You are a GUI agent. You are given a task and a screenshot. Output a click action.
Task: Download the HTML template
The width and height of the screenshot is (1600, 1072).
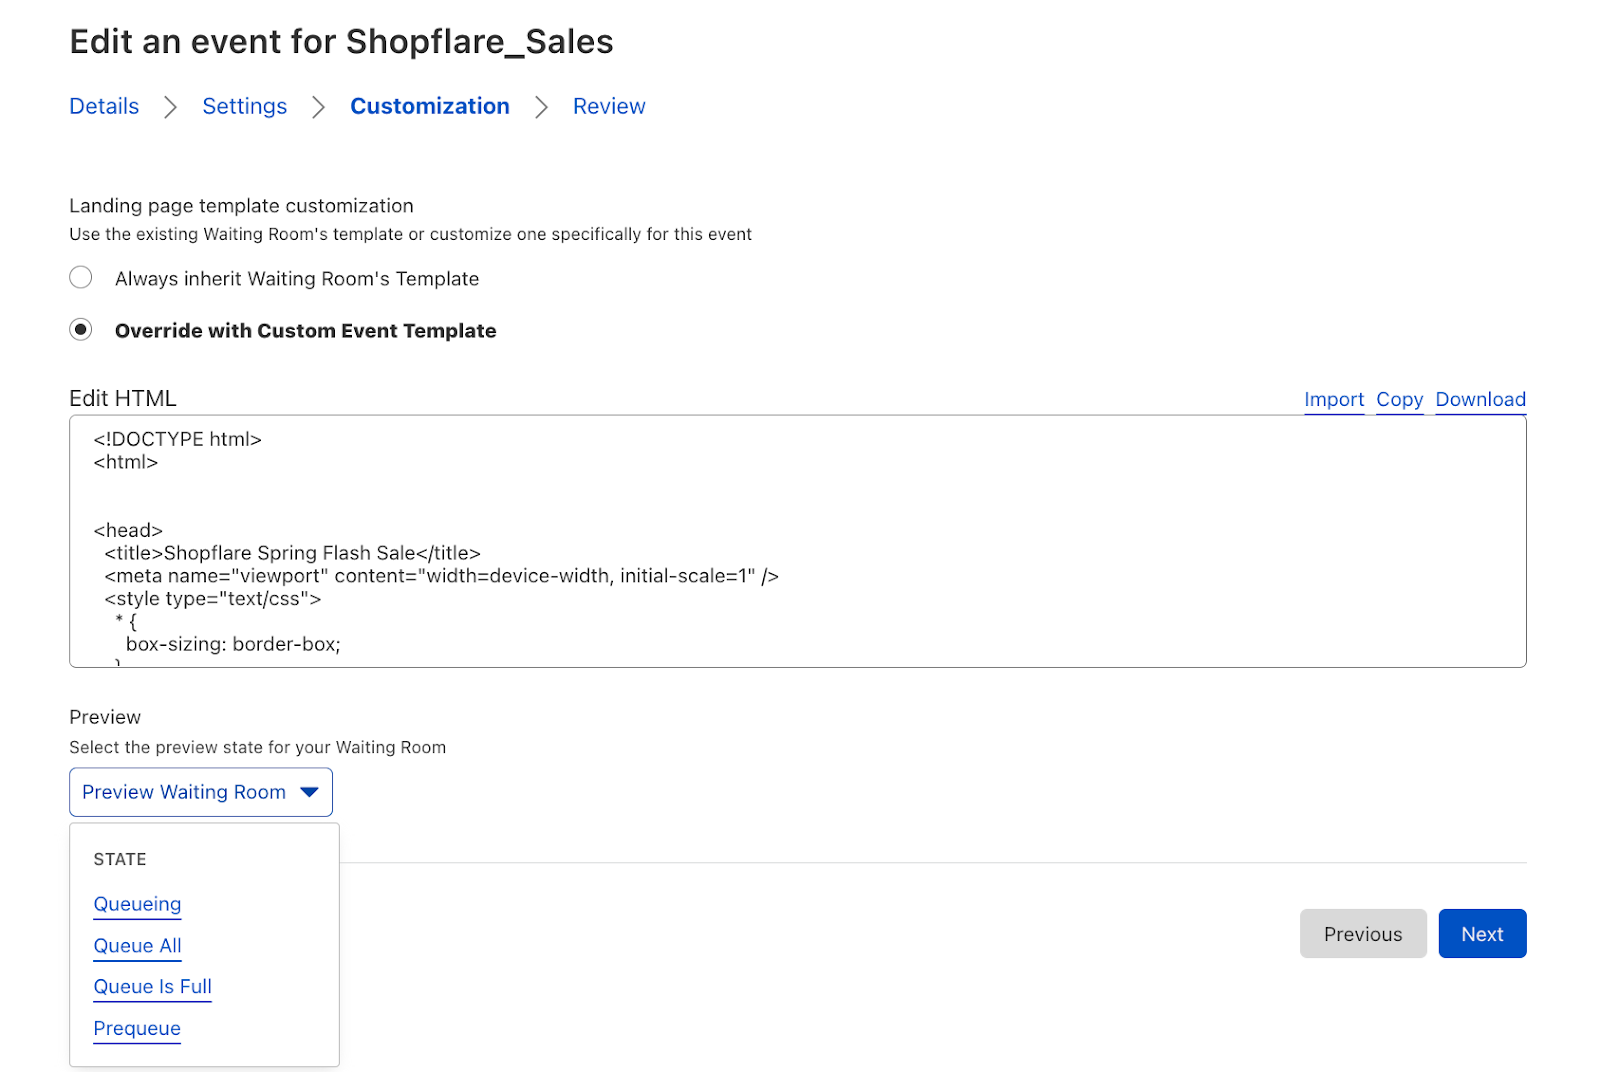coord(1480,399)
